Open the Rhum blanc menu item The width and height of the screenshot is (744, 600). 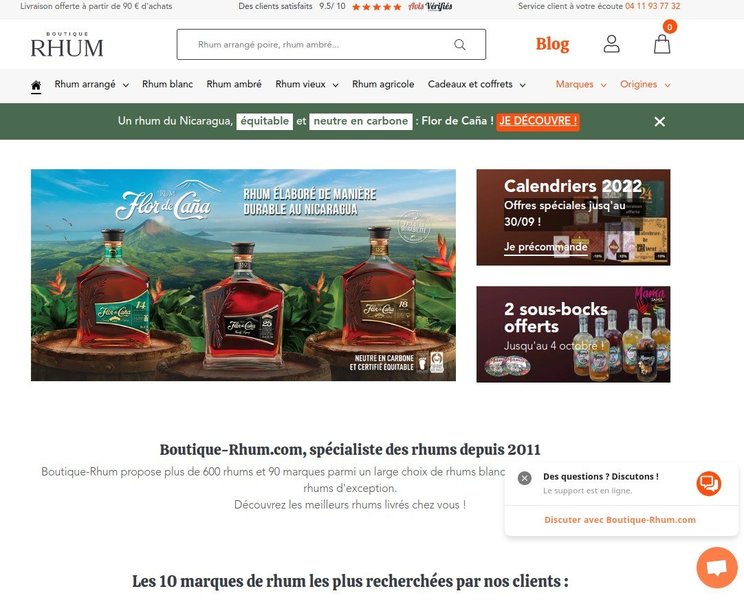click(x=167, y=84)
